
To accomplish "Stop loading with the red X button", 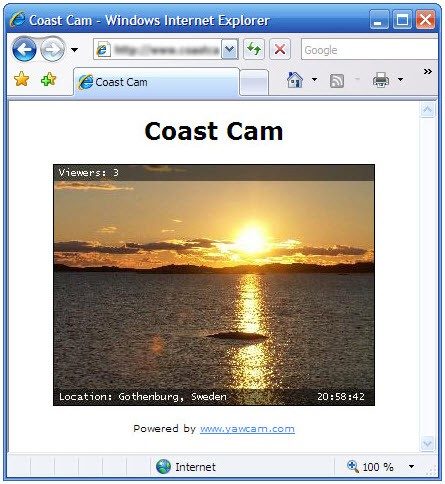I will pyautogui.click(x=280, y=50).
